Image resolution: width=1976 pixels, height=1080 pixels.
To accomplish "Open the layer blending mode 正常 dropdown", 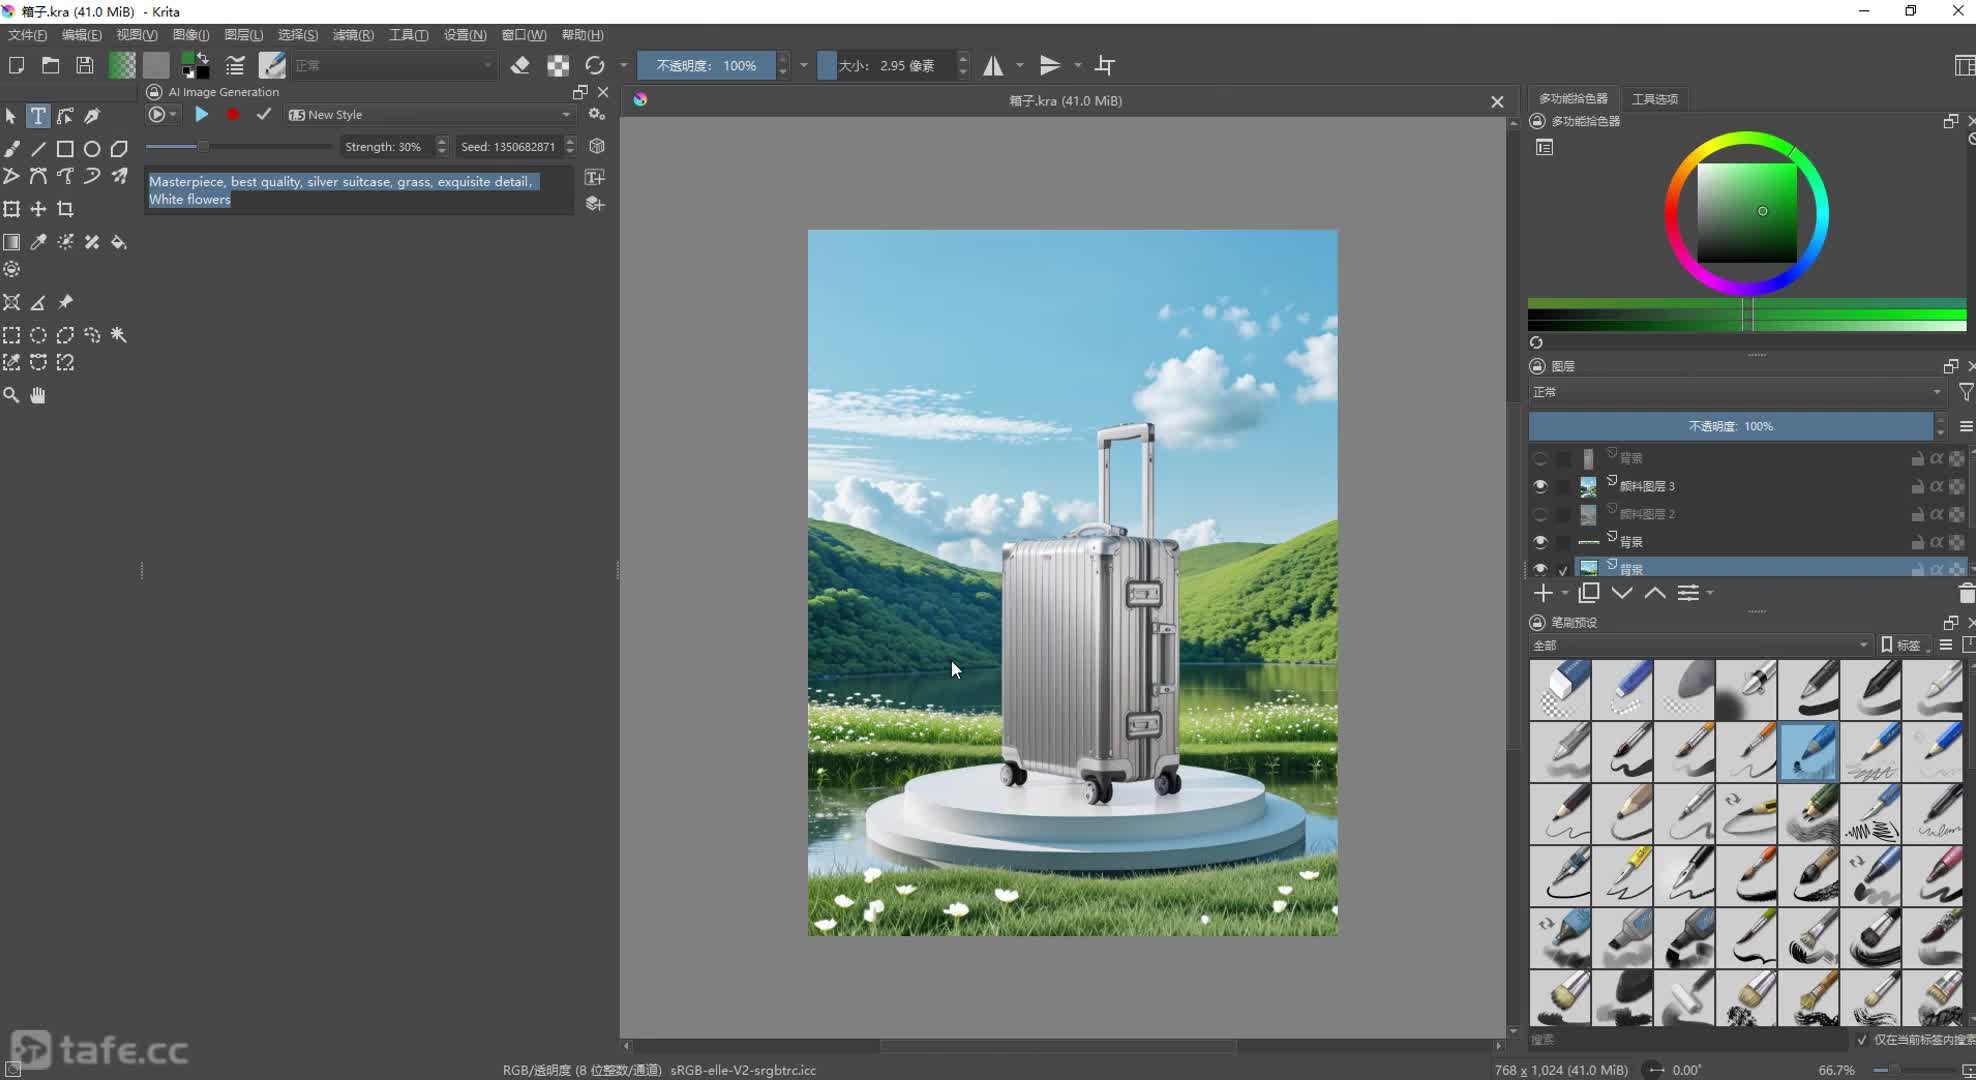I will (x=1737, y=392).
